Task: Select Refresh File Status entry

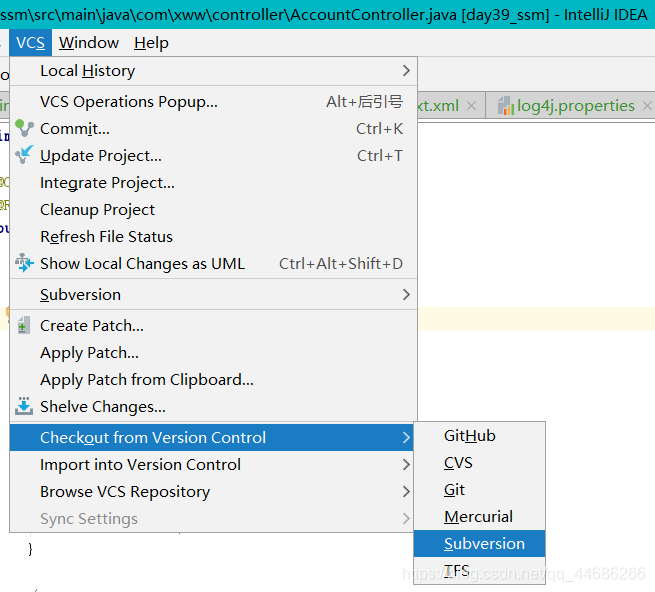Action: (213, 236)
